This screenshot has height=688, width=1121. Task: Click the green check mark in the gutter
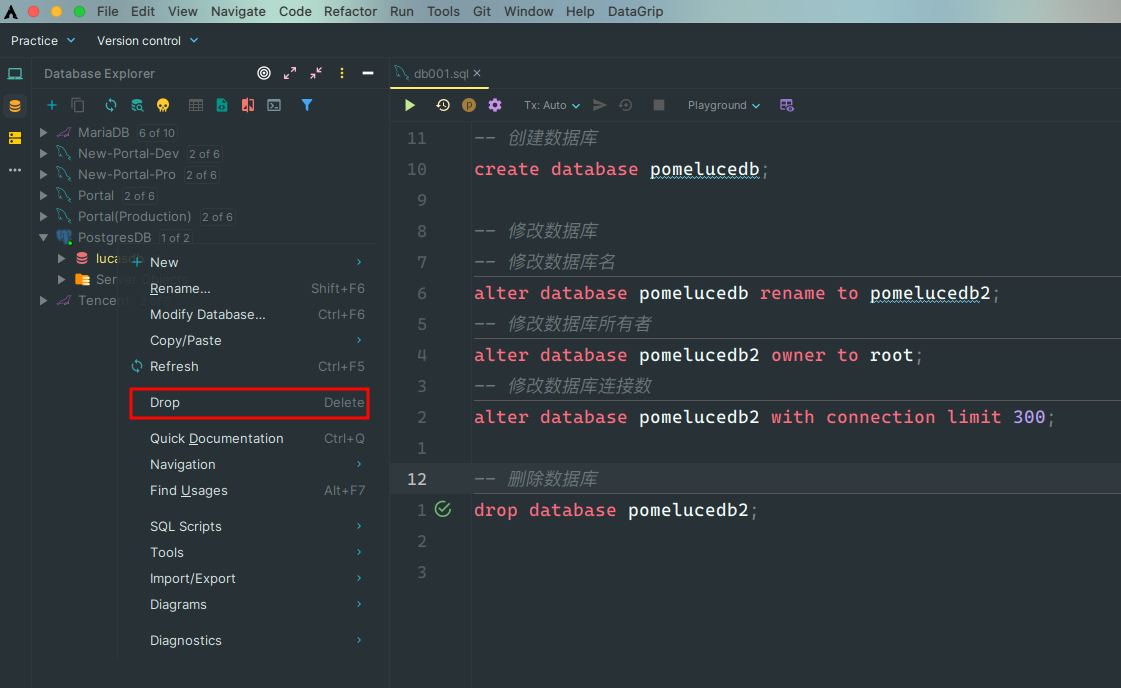coord(443,510)
